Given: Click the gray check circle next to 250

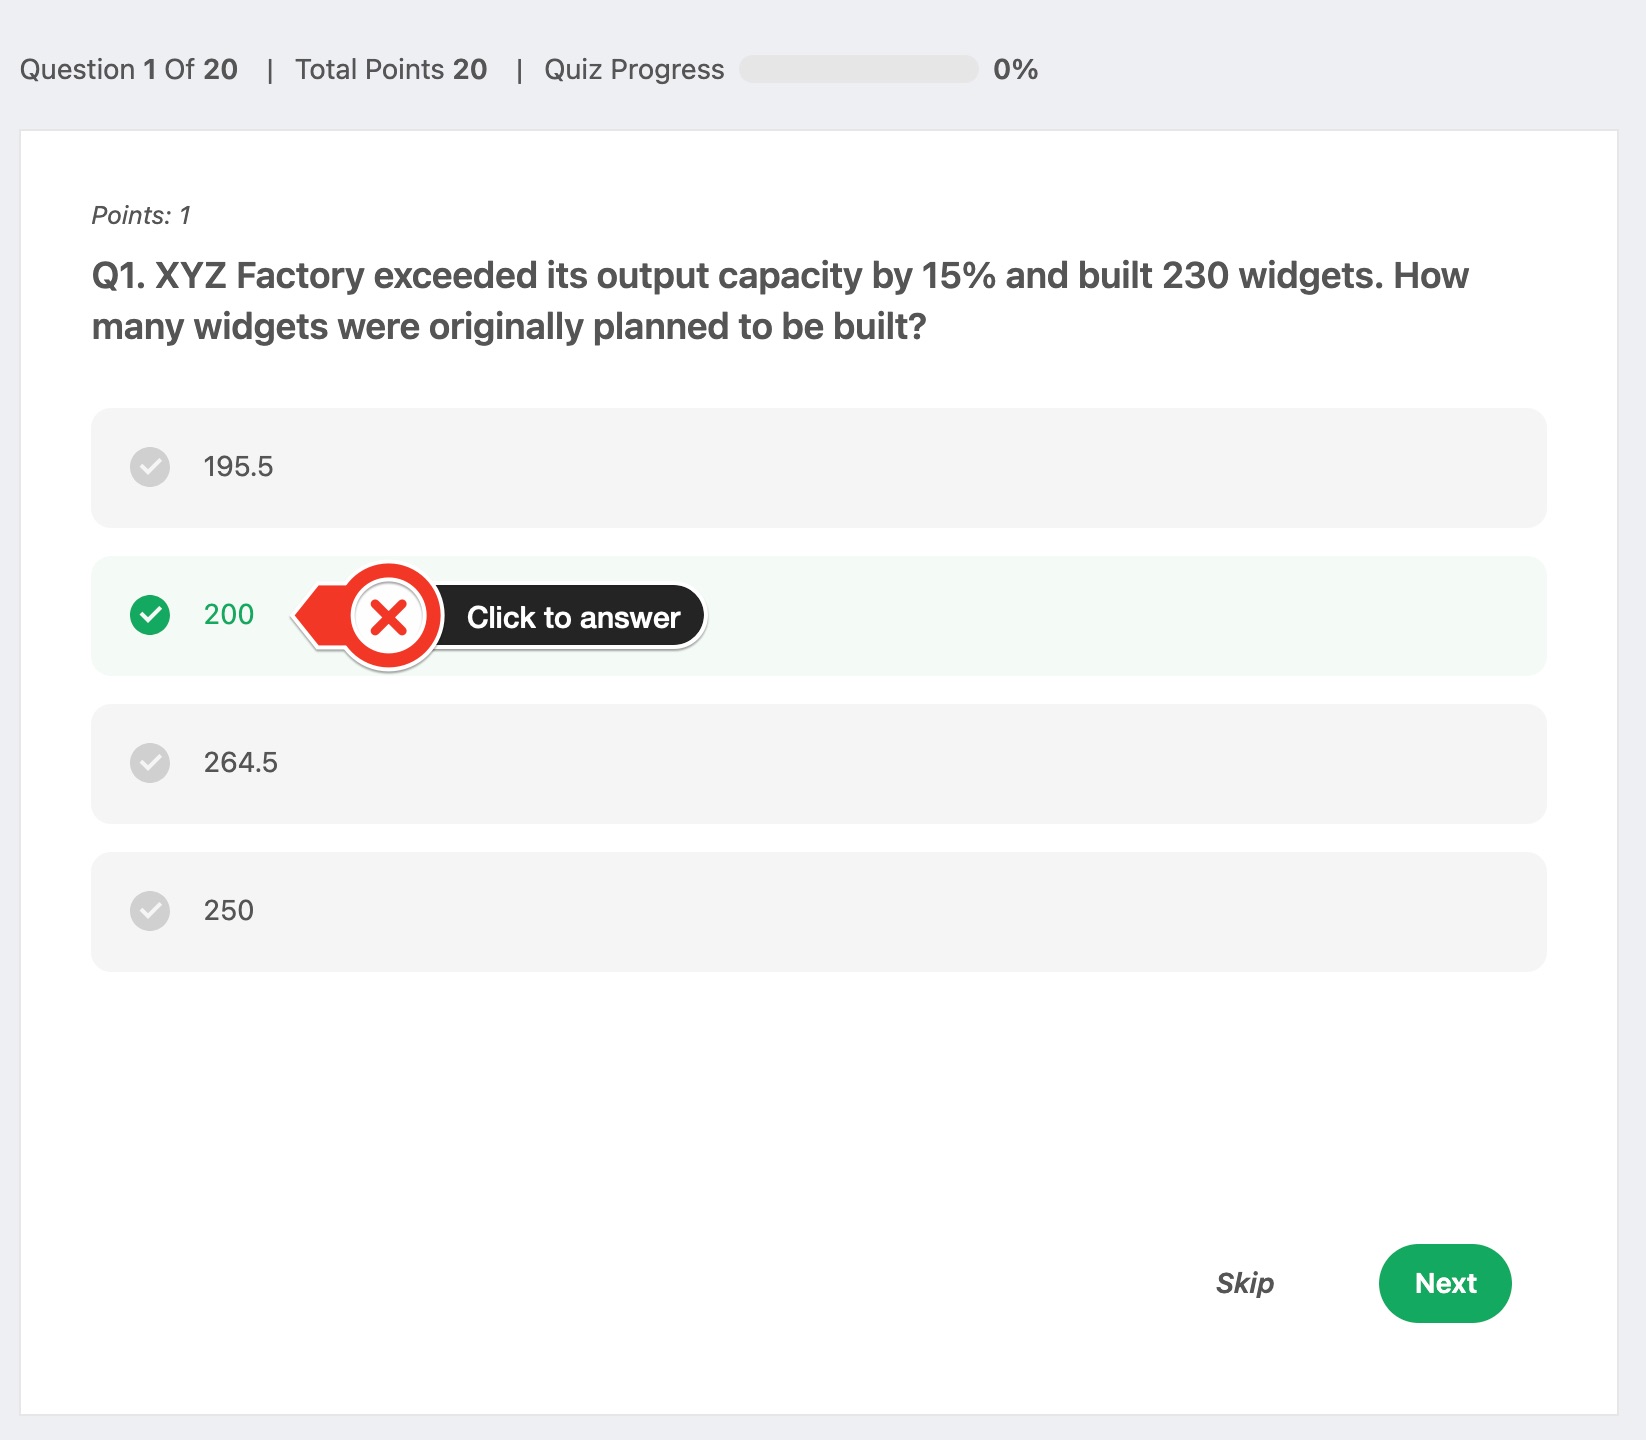Looking at the screenshot, I should coord(150,911).
